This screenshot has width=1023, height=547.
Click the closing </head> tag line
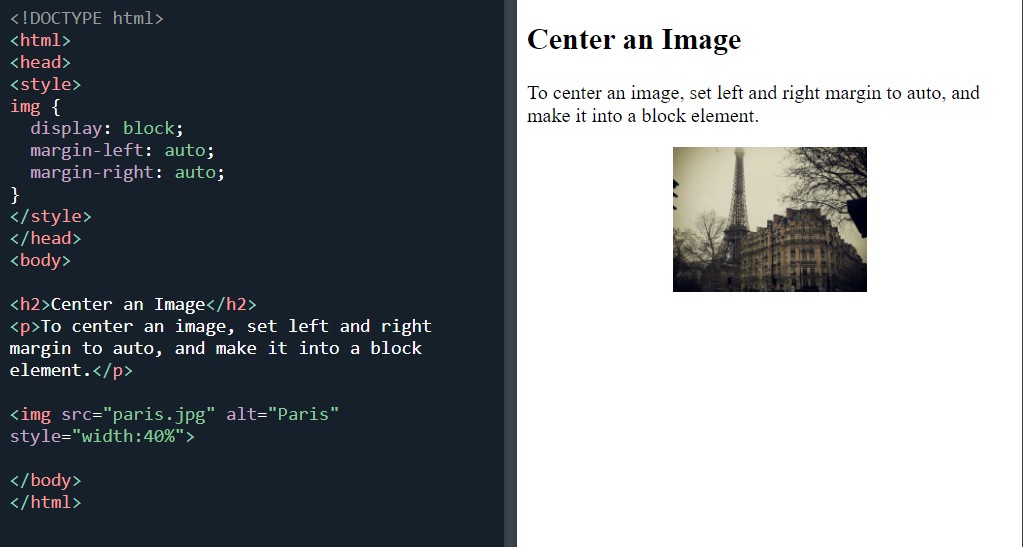coord(46,238)
